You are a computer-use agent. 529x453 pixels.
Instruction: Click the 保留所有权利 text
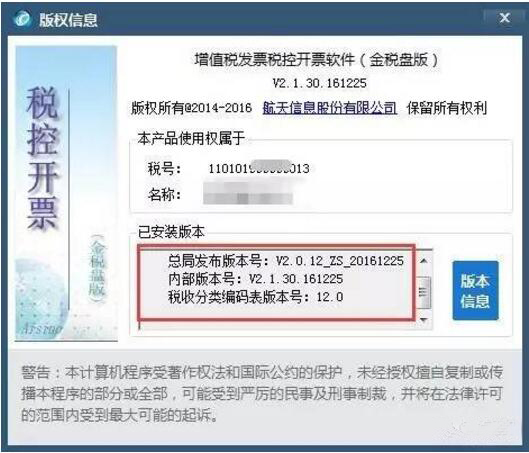tap(447, 108)
